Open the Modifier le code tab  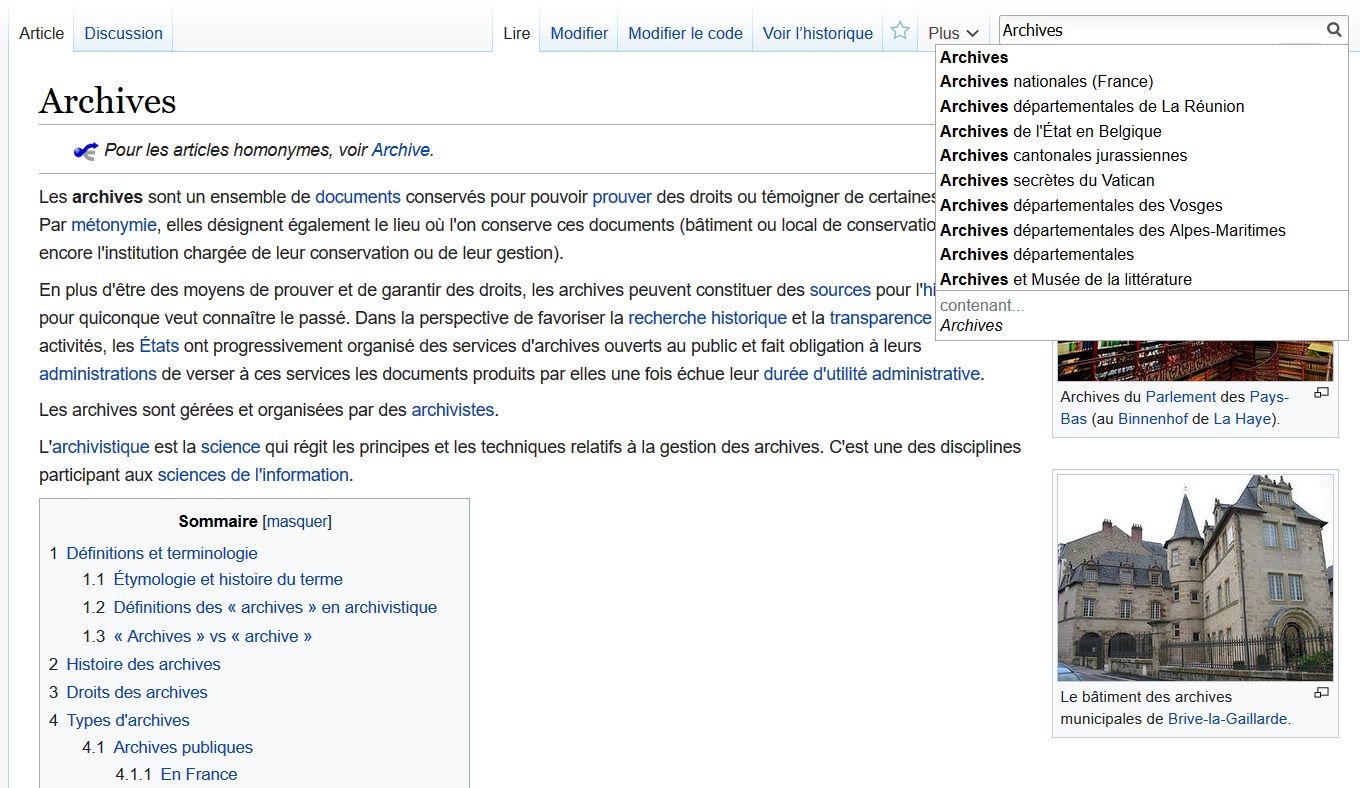pyautogui.click(x=685, y=33)
